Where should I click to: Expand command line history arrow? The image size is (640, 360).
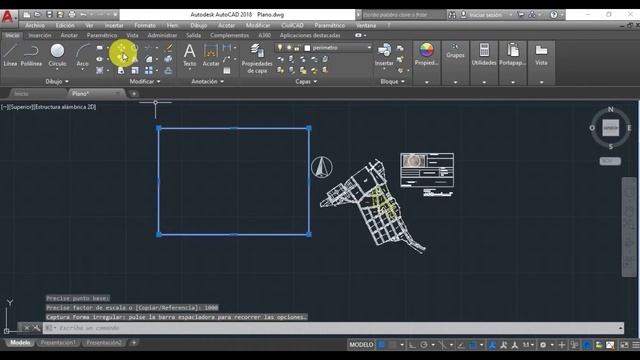(x=620, y=328)
